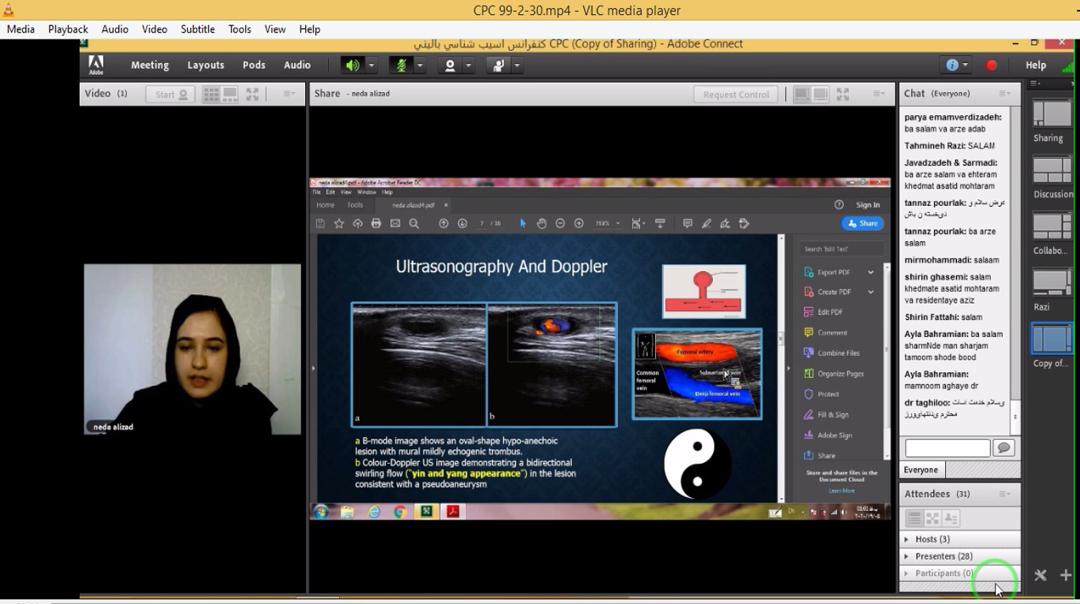Toggle the microphone icon in Adobe Connect
The width and height of the screenshot is (1080, 604).
click(402, 65)
